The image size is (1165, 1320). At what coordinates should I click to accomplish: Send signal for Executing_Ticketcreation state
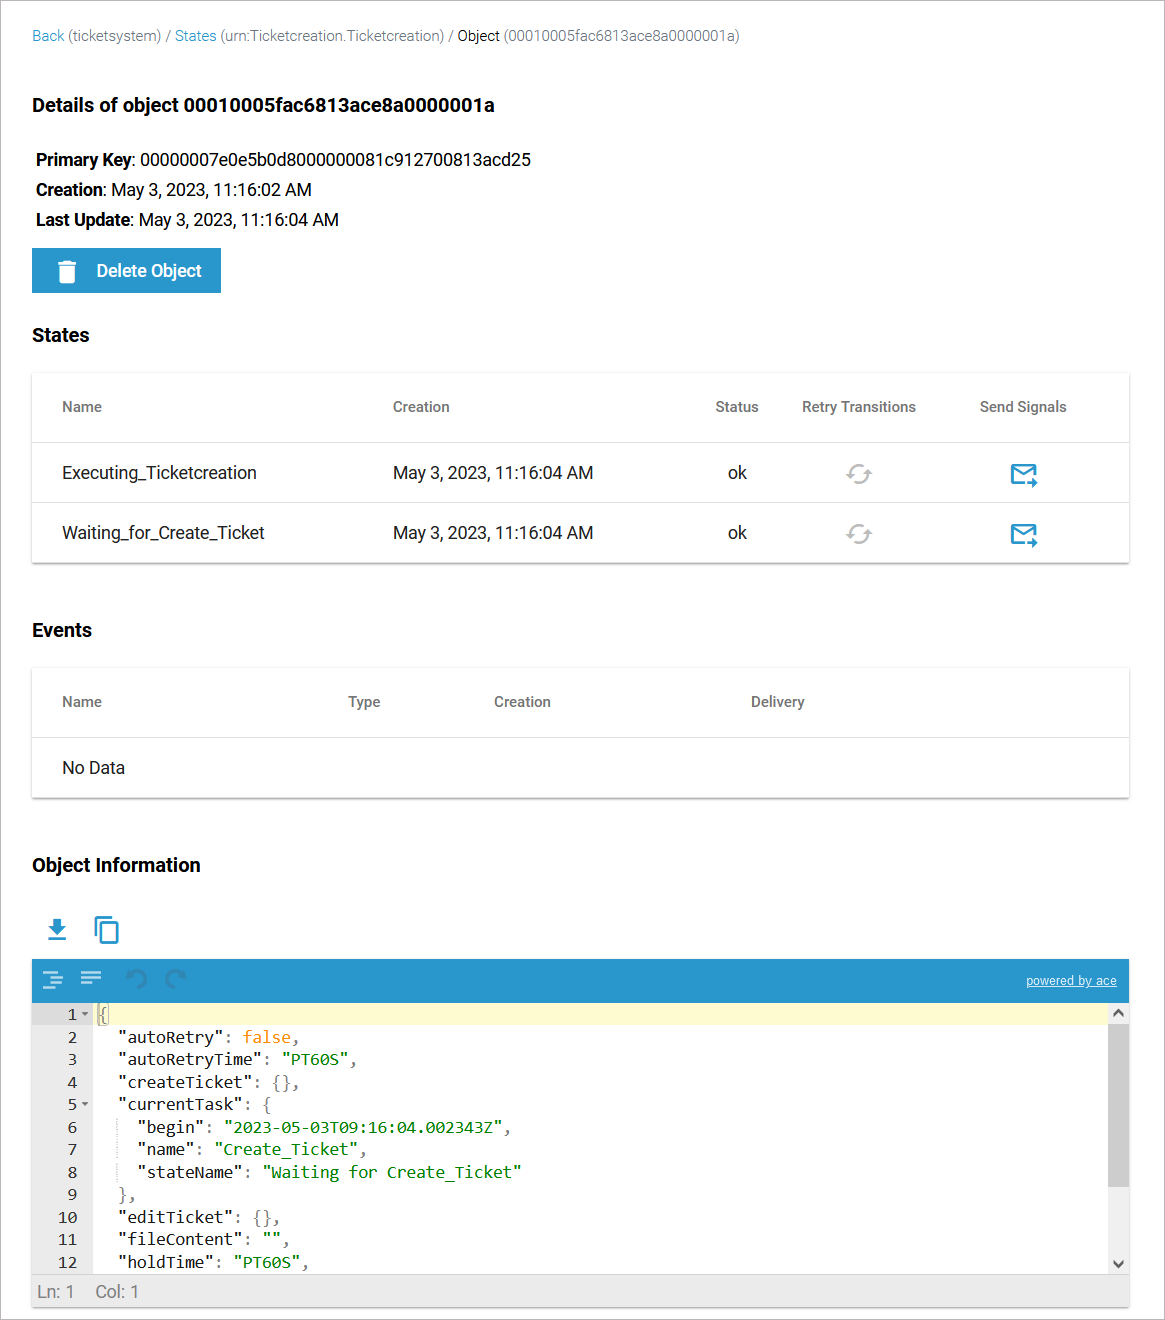(x=1023, y=474)
